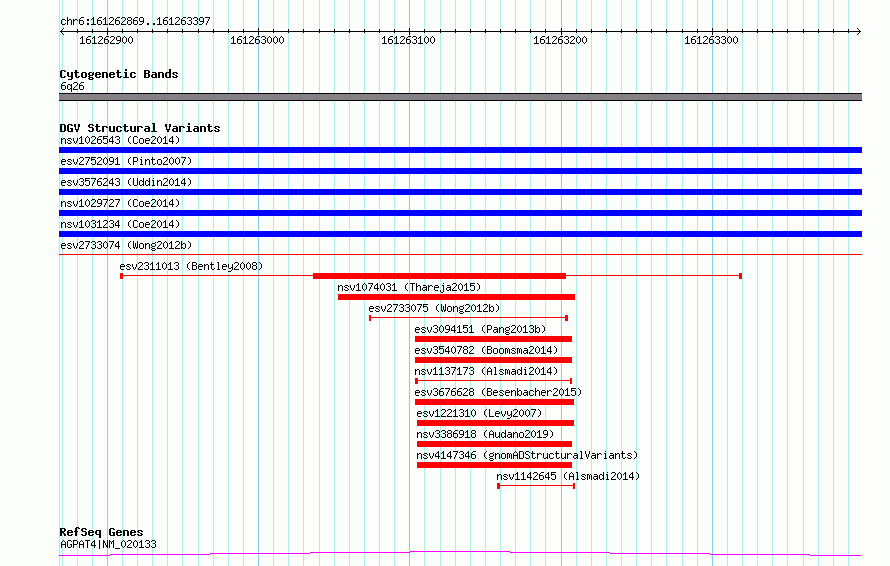
Task: Click the blue bar under esv3576243
Action: tap(460, 192)
